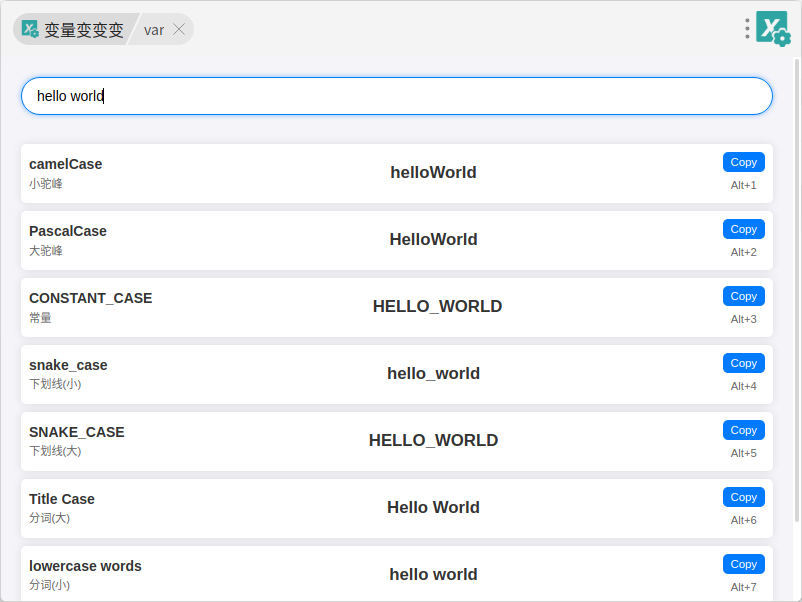Click the Alt+4 shortcut hint
The height and width of the screenshot is (602, 802).
pyautogui.click(x=743, y=386)
